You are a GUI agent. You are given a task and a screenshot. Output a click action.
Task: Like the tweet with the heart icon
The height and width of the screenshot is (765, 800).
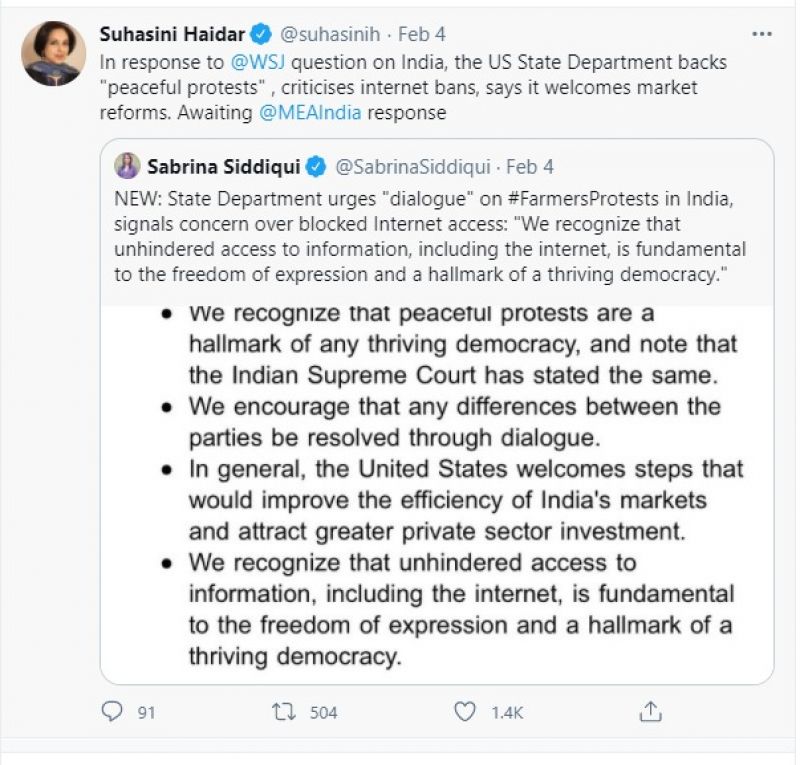(465, 712)
